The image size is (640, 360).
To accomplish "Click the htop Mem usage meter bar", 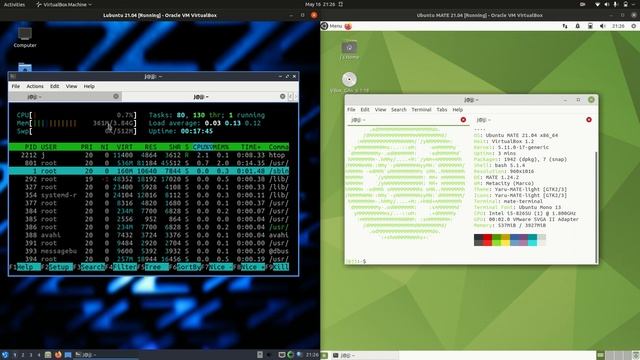I will (76, 123).
